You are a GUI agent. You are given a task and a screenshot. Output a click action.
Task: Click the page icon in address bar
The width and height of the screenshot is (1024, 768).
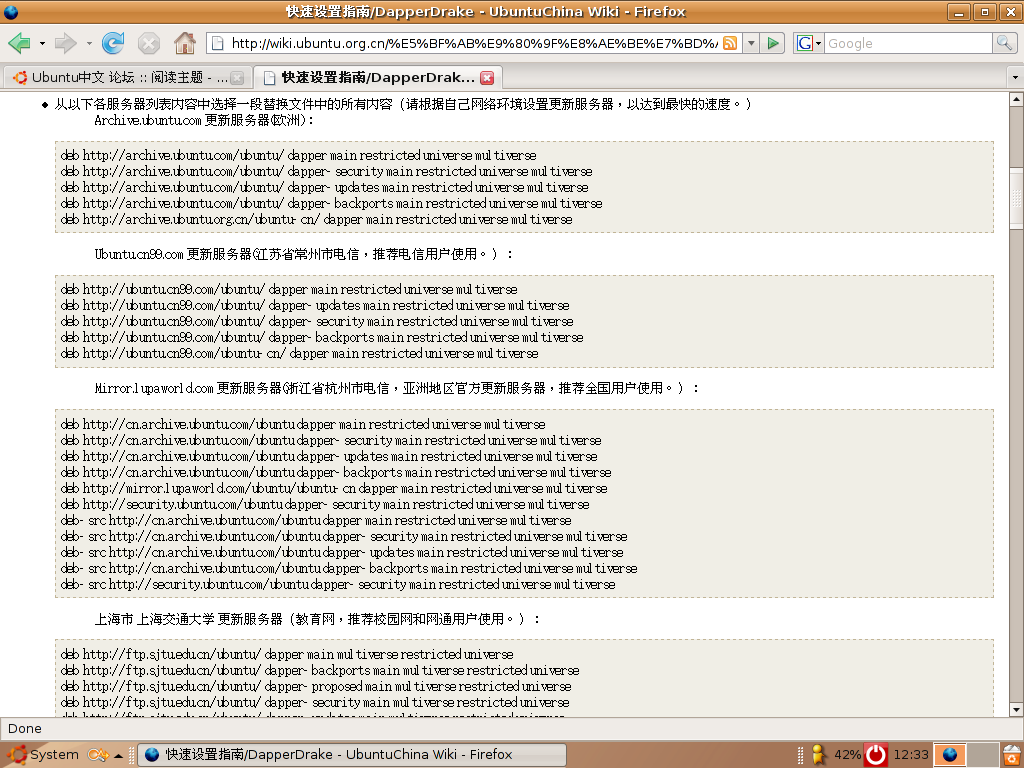pyautogui.click(x=217, y=44)
